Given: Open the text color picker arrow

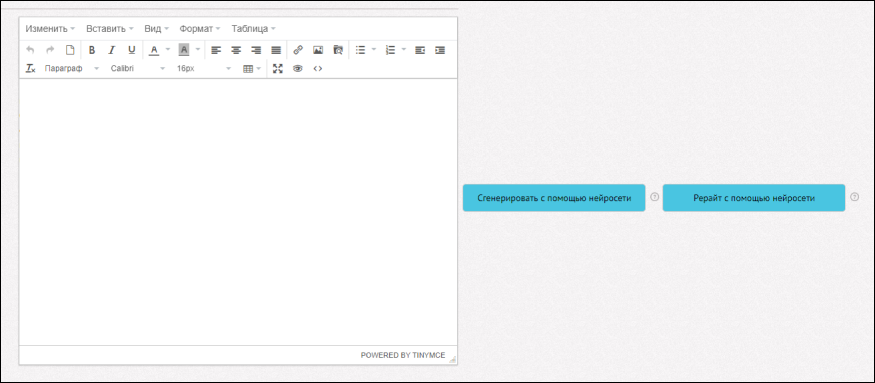Looking at the screenshot, I should pyautogui.click(x=167, y=50).
